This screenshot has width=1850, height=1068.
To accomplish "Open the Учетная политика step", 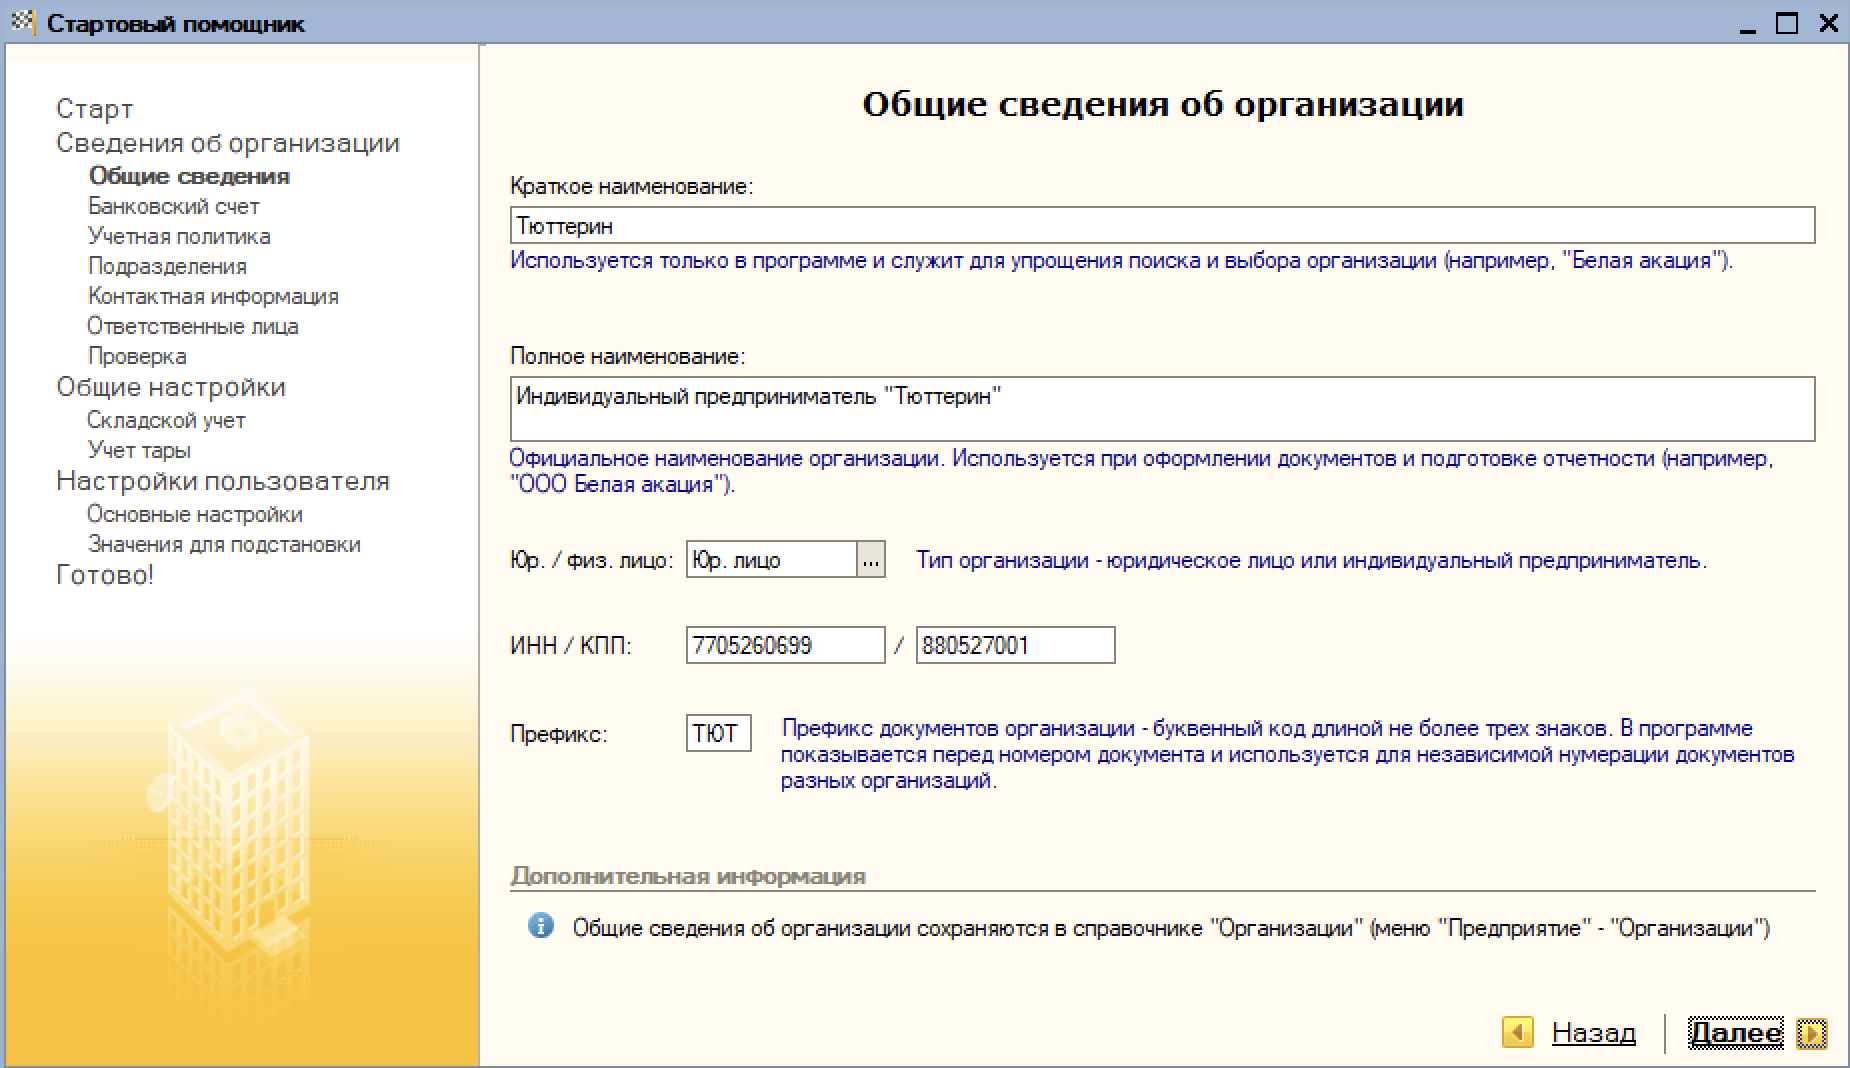I will tap(179, 236).
